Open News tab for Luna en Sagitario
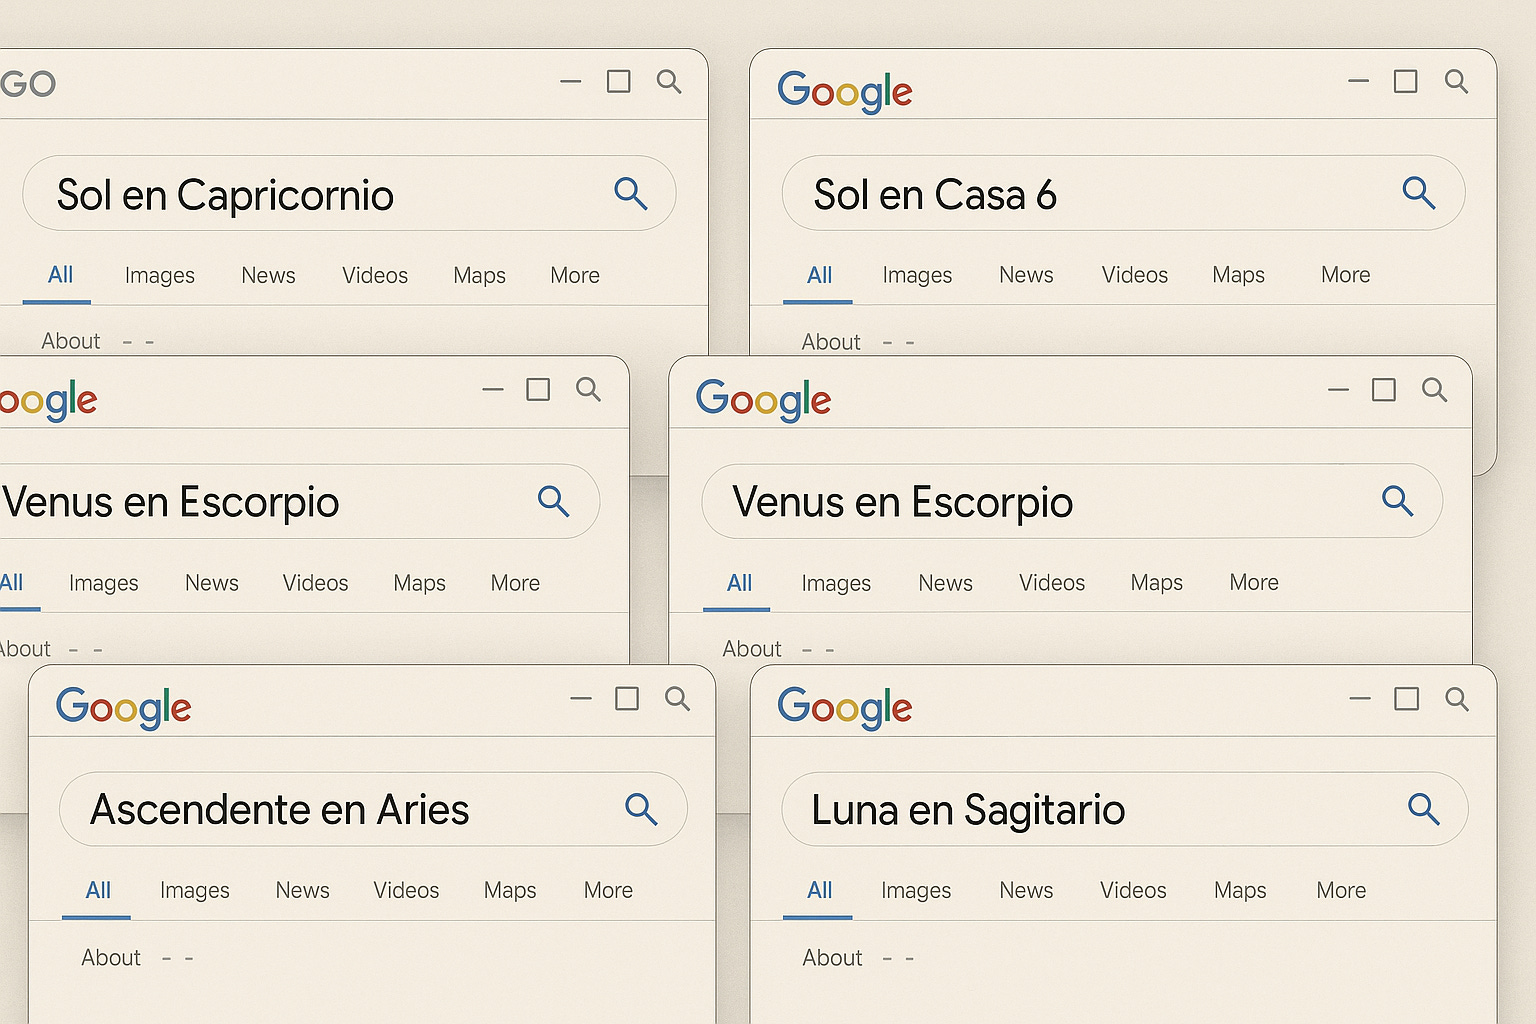 click(1026, 890)
